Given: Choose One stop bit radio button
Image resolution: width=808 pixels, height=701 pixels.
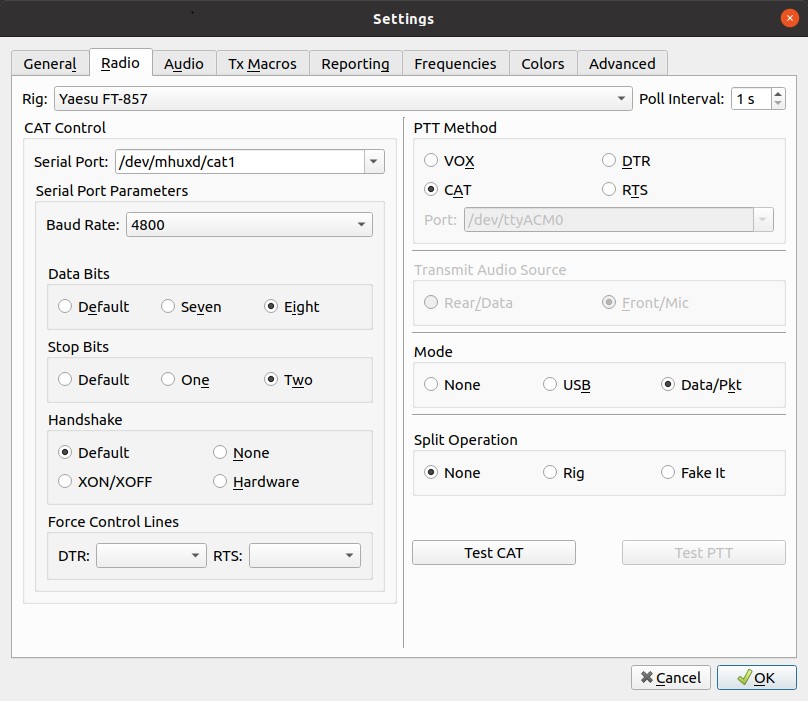Looking at the screenshot, I should [x=168, y=380].
